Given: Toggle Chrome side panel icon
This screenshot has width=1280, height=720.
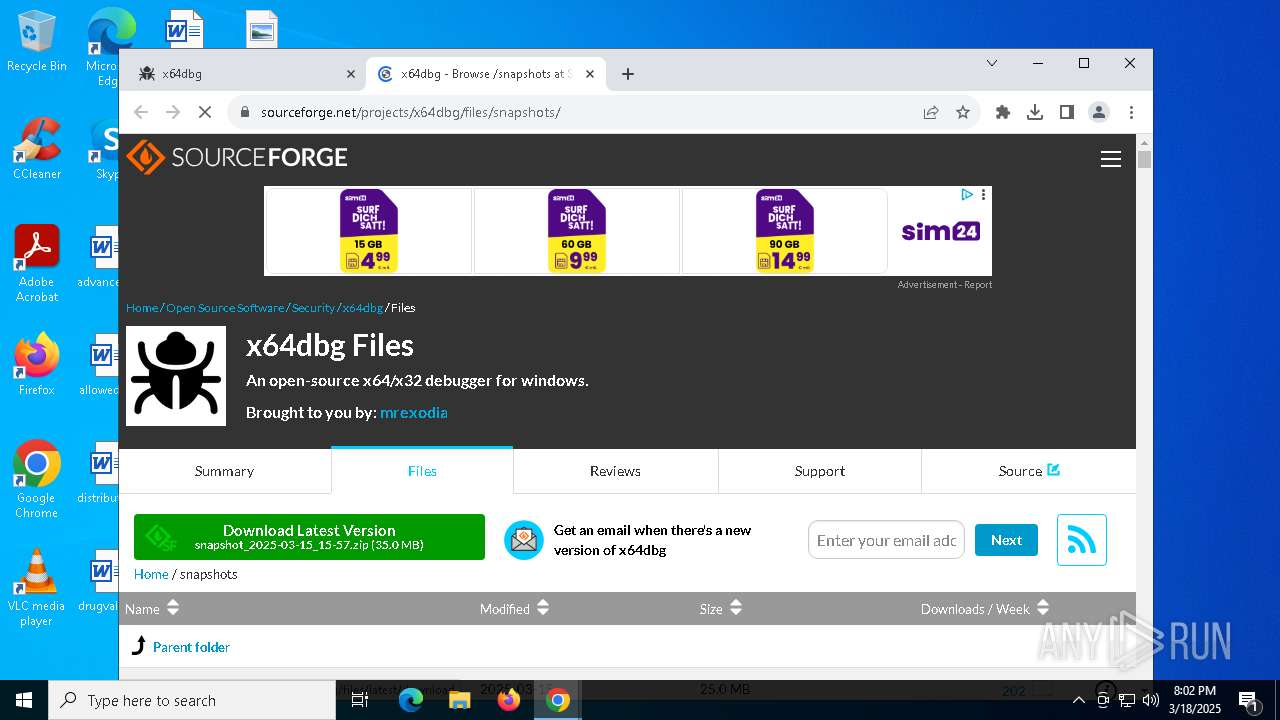Looking at the screenshot, I should pos(1067,112).
